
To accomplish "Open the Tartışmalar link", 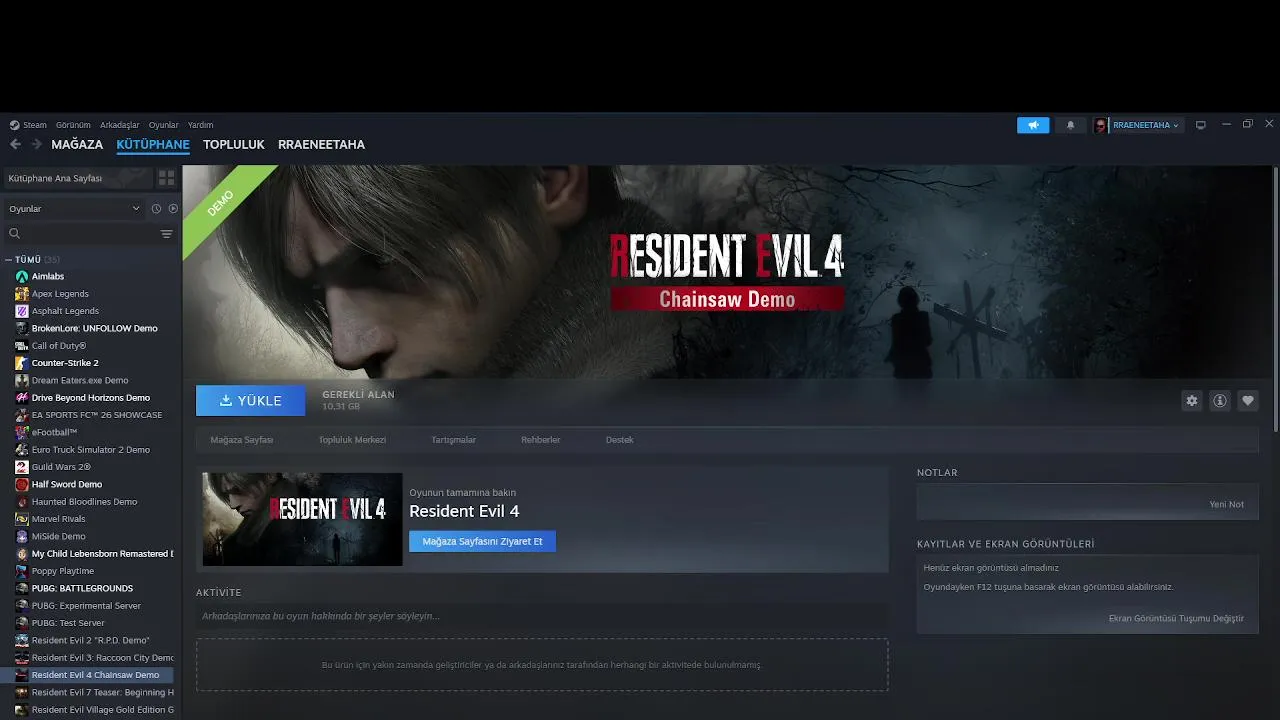I will click(453, 440).
